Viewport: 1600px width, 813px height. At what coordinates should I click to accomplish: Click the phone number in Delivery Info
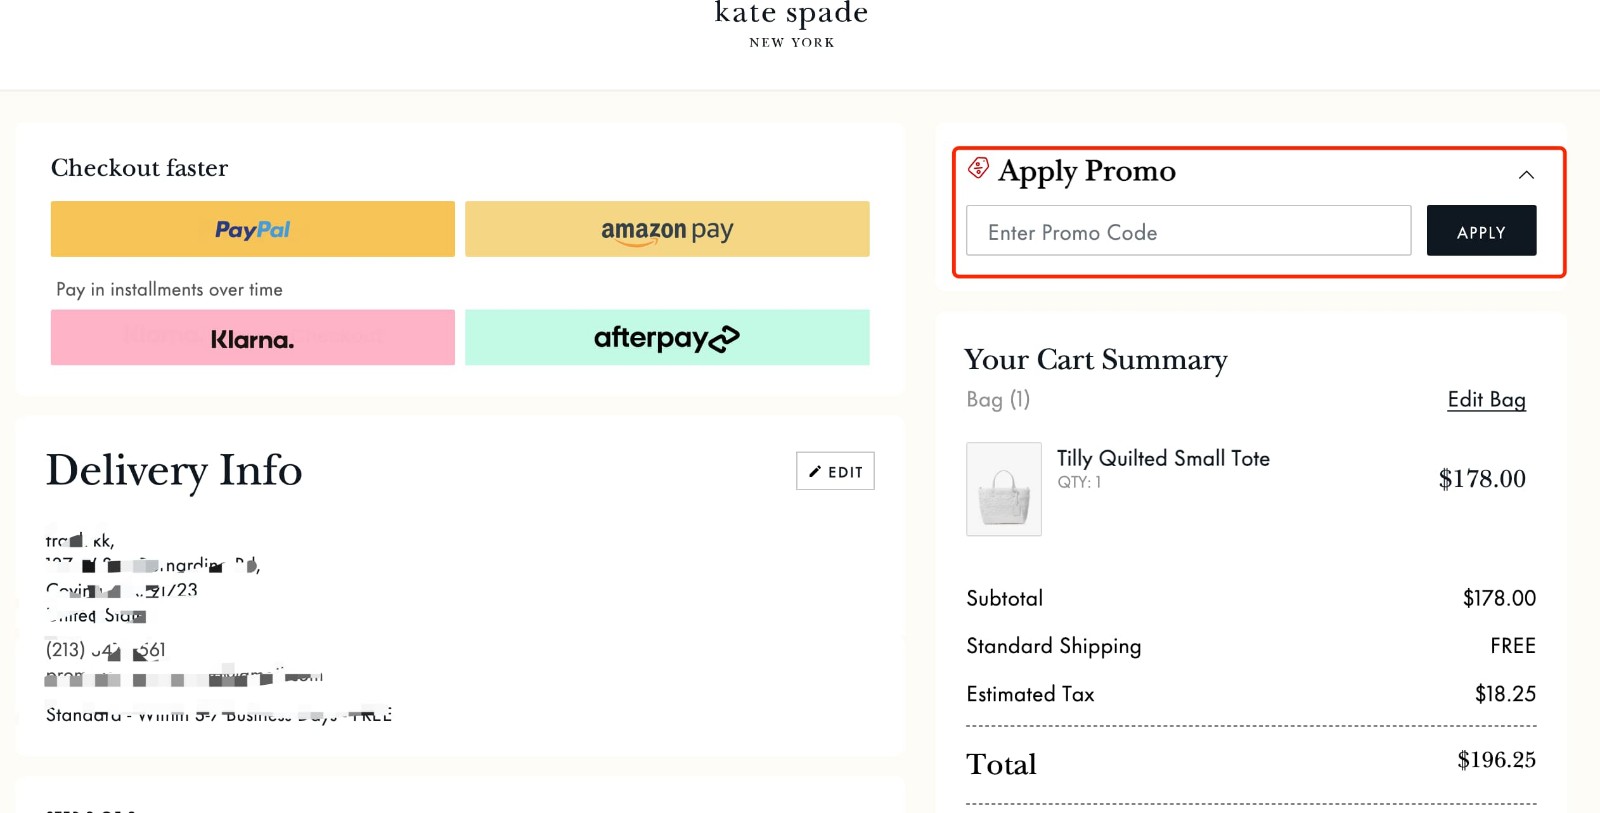tap(105, 649)
